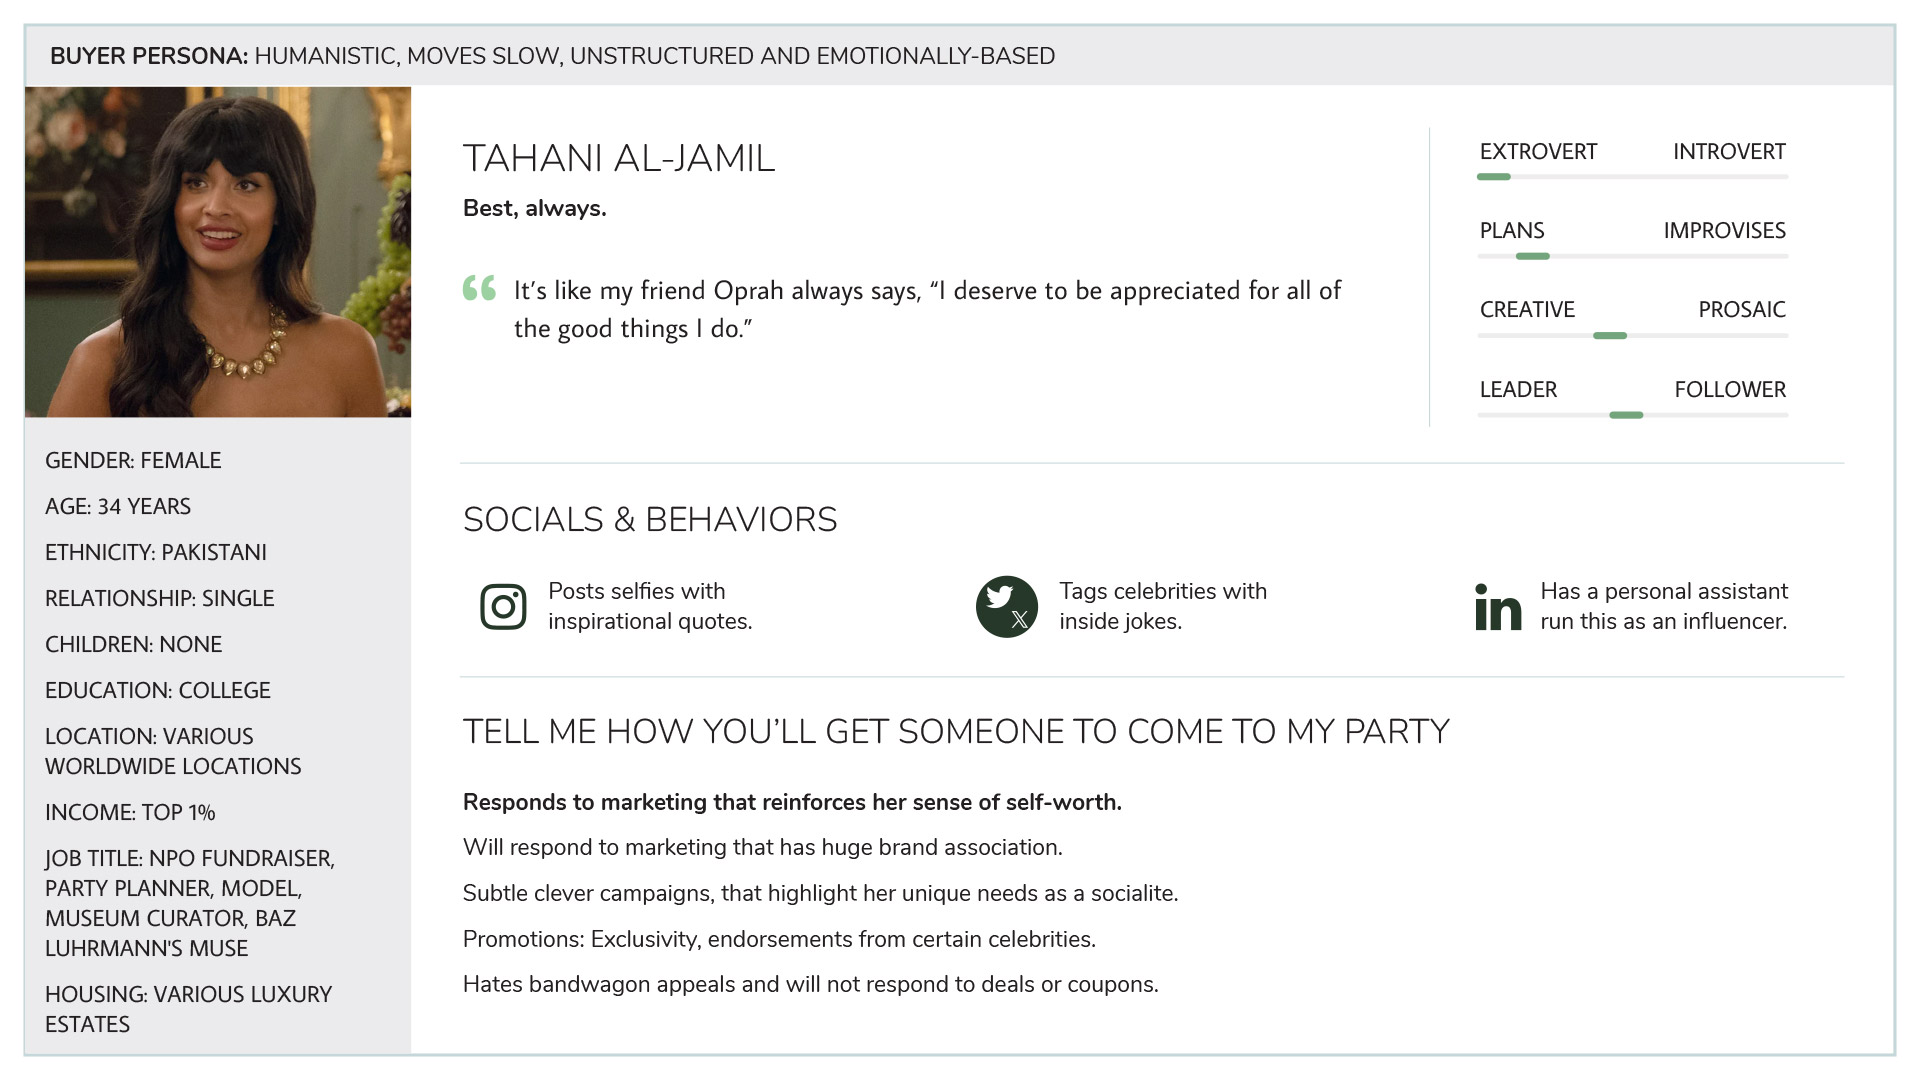Click 'Tags celebrities with inside jokes' text
The image size is (1920, 1080).
(x=1162, y=606)
